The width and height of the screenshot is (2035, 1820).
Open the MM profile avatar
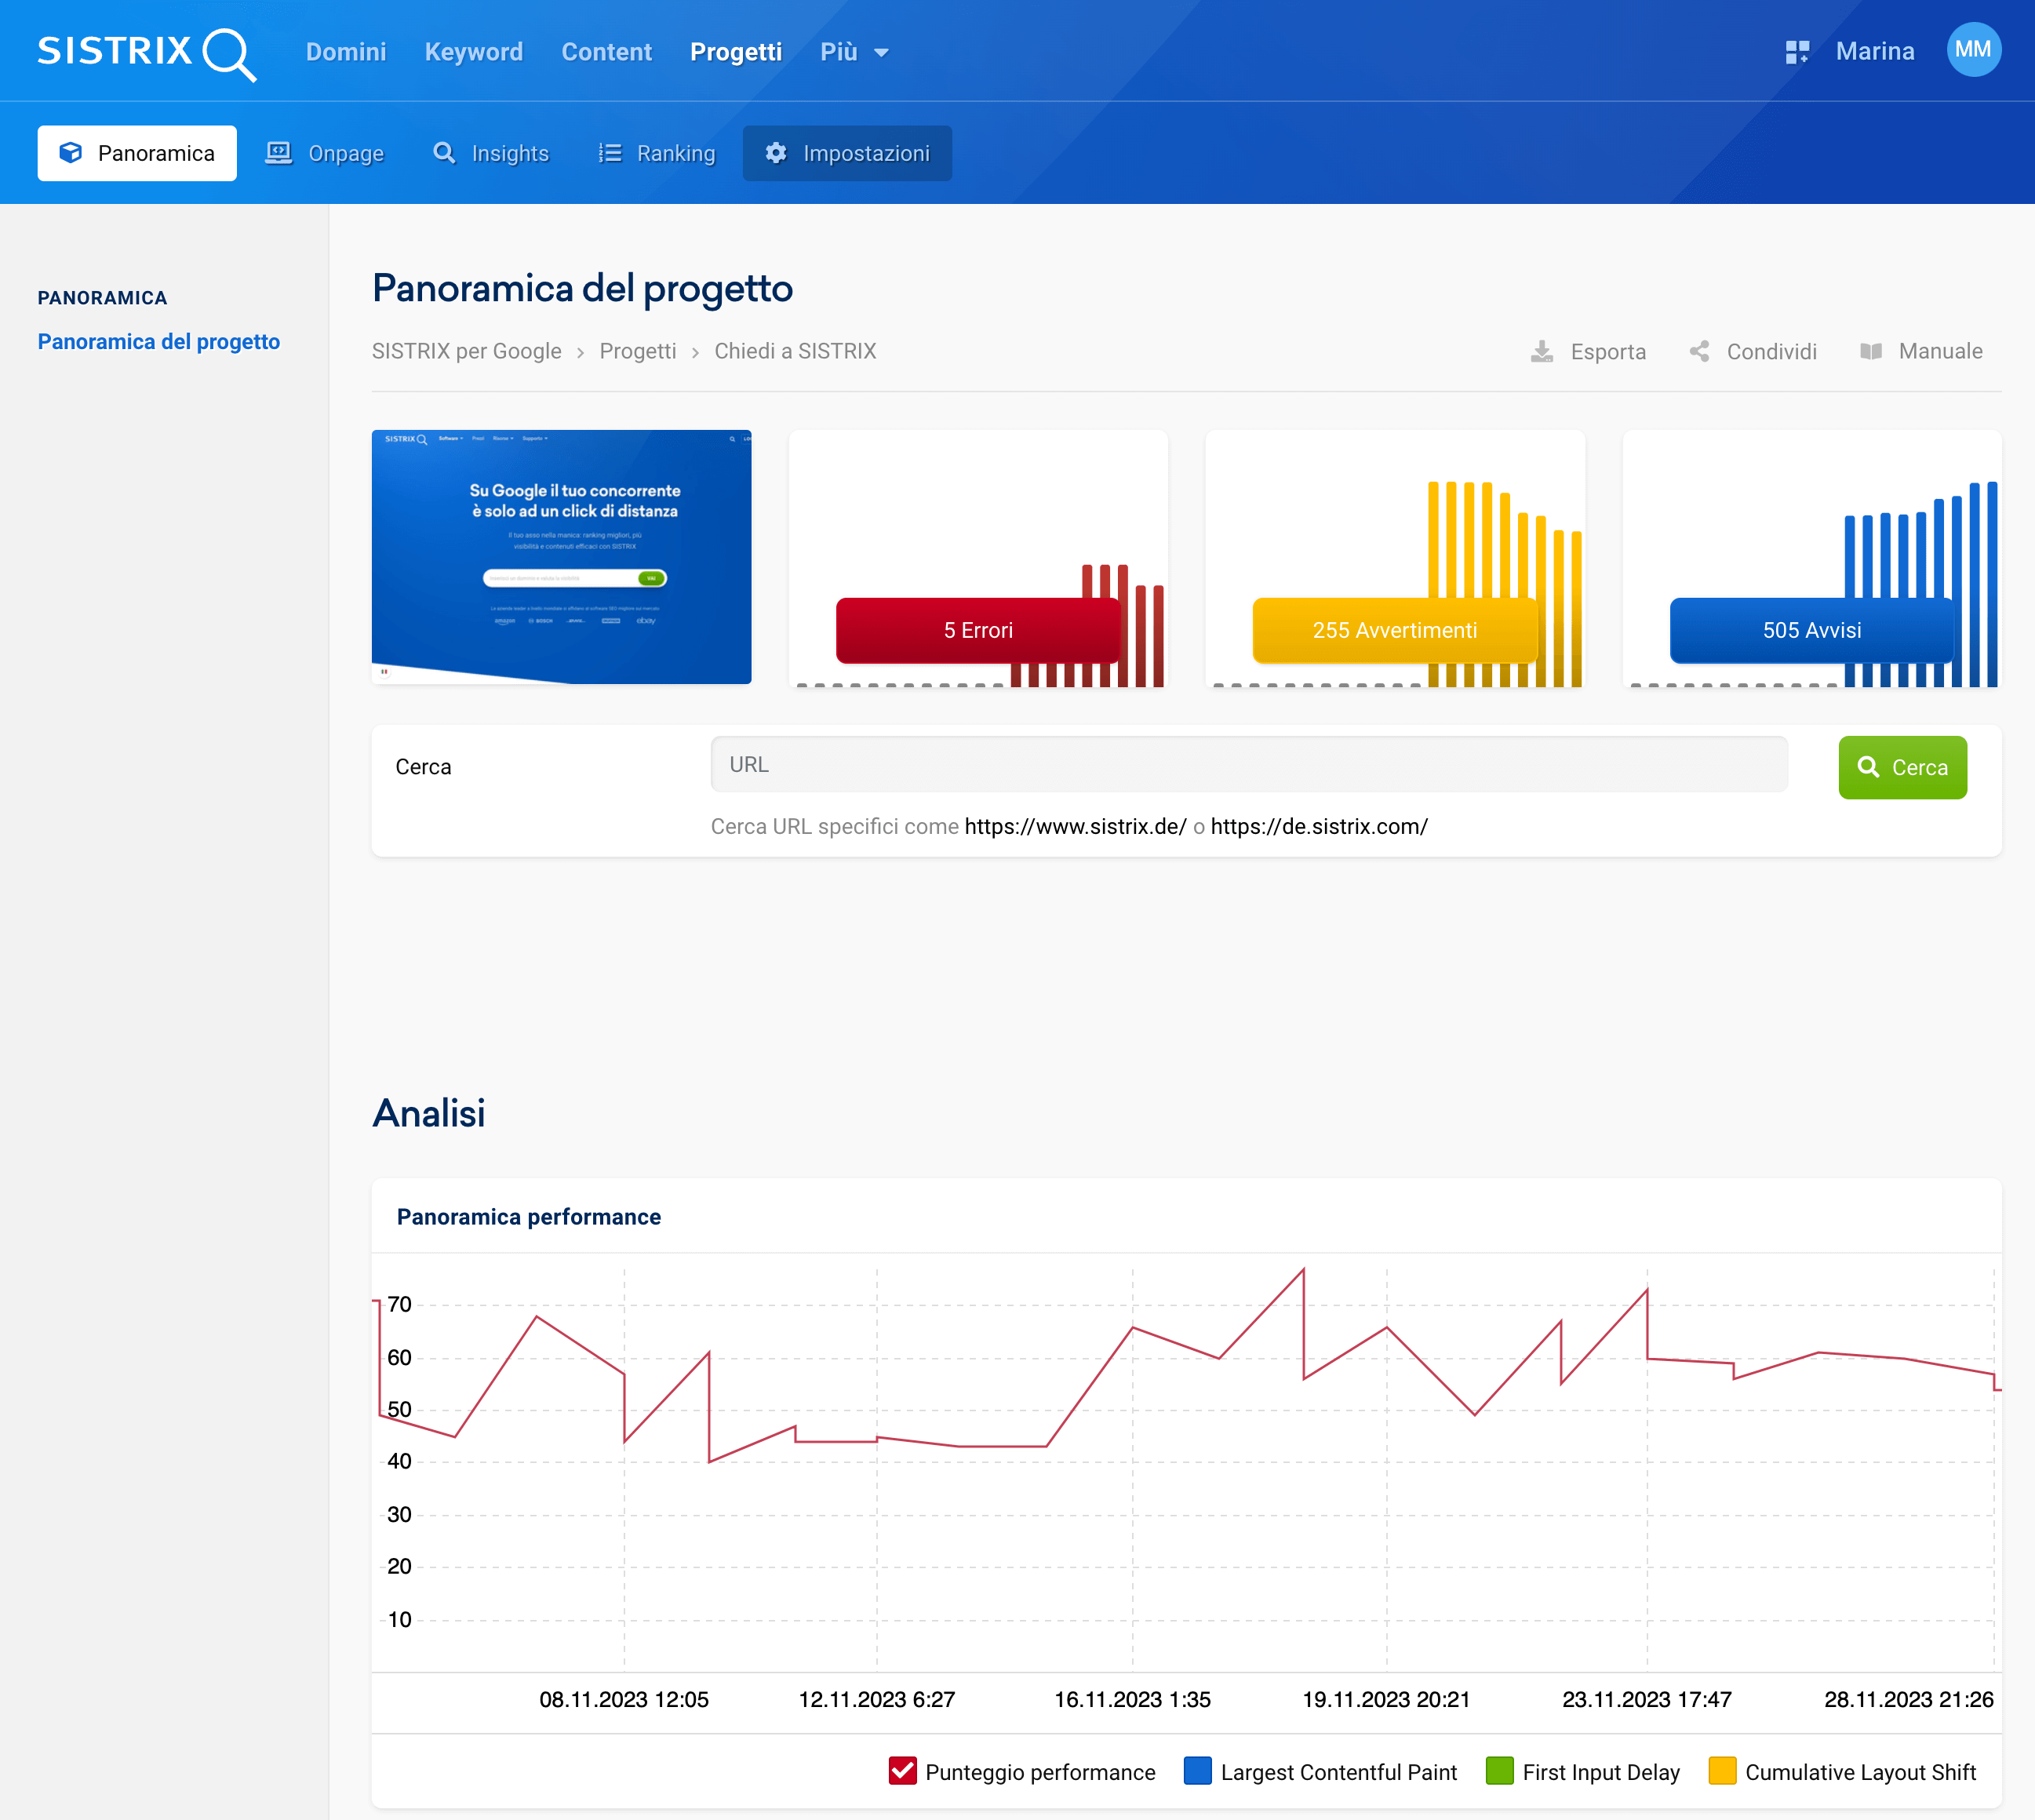[x=1973, y=50]
